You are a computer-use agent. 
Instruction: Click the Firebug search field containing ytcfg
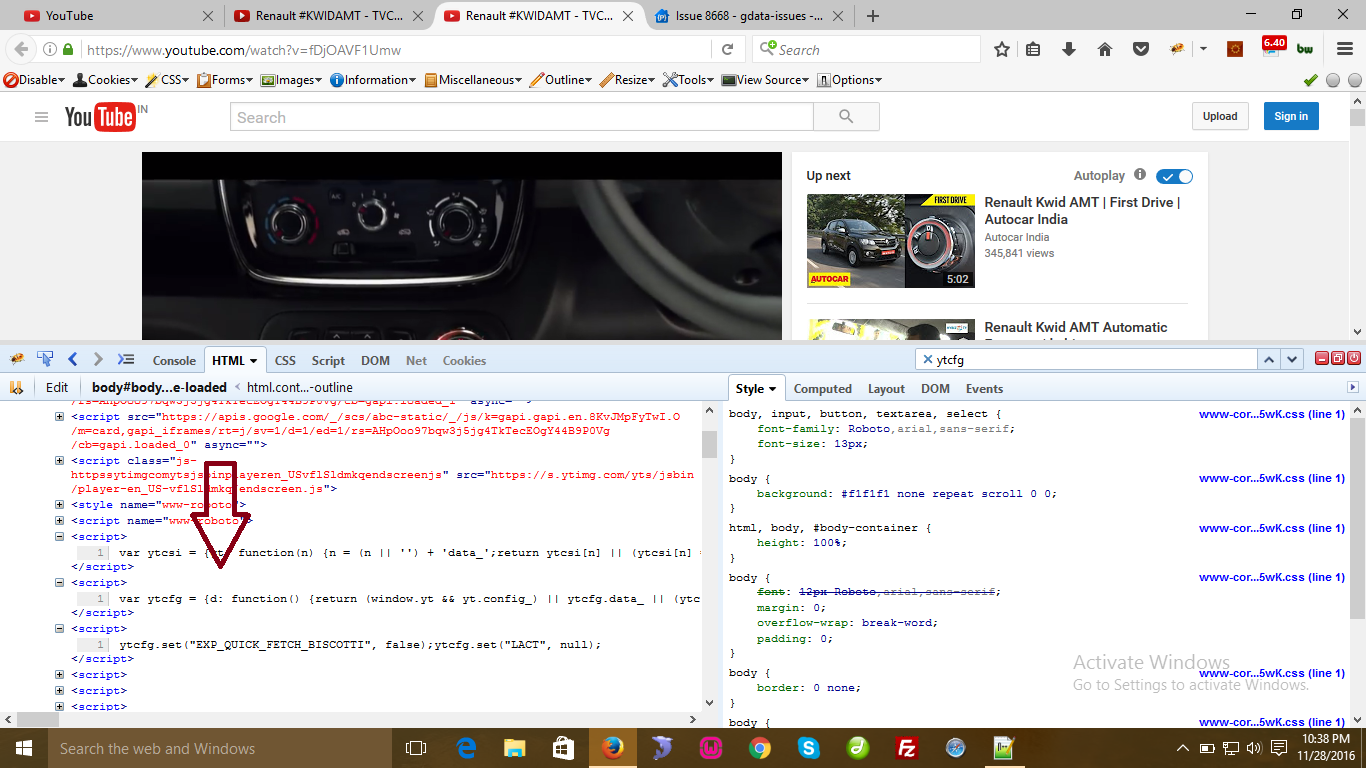click(x=1090, y=359)
